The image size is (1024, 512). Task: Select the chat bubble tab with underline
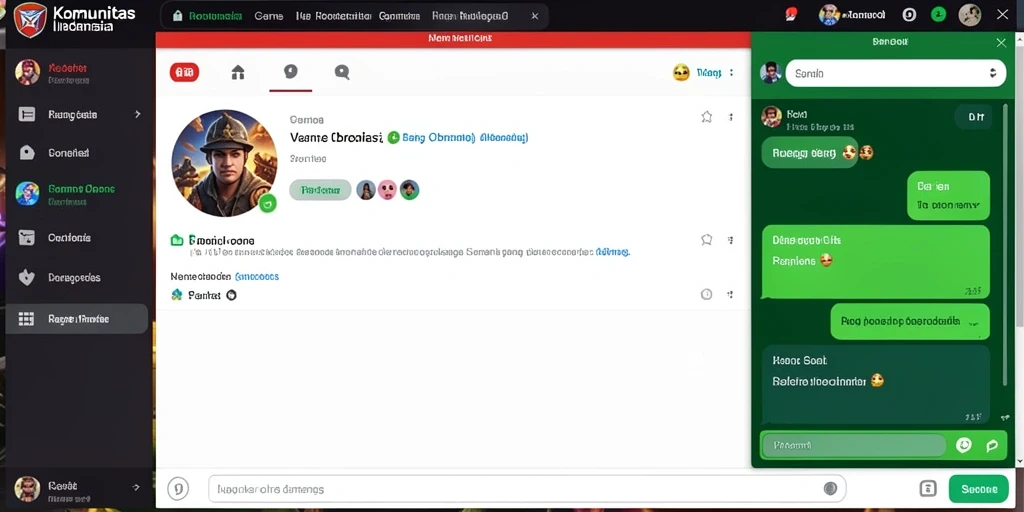pyautogui.click(x=291, y=73)
